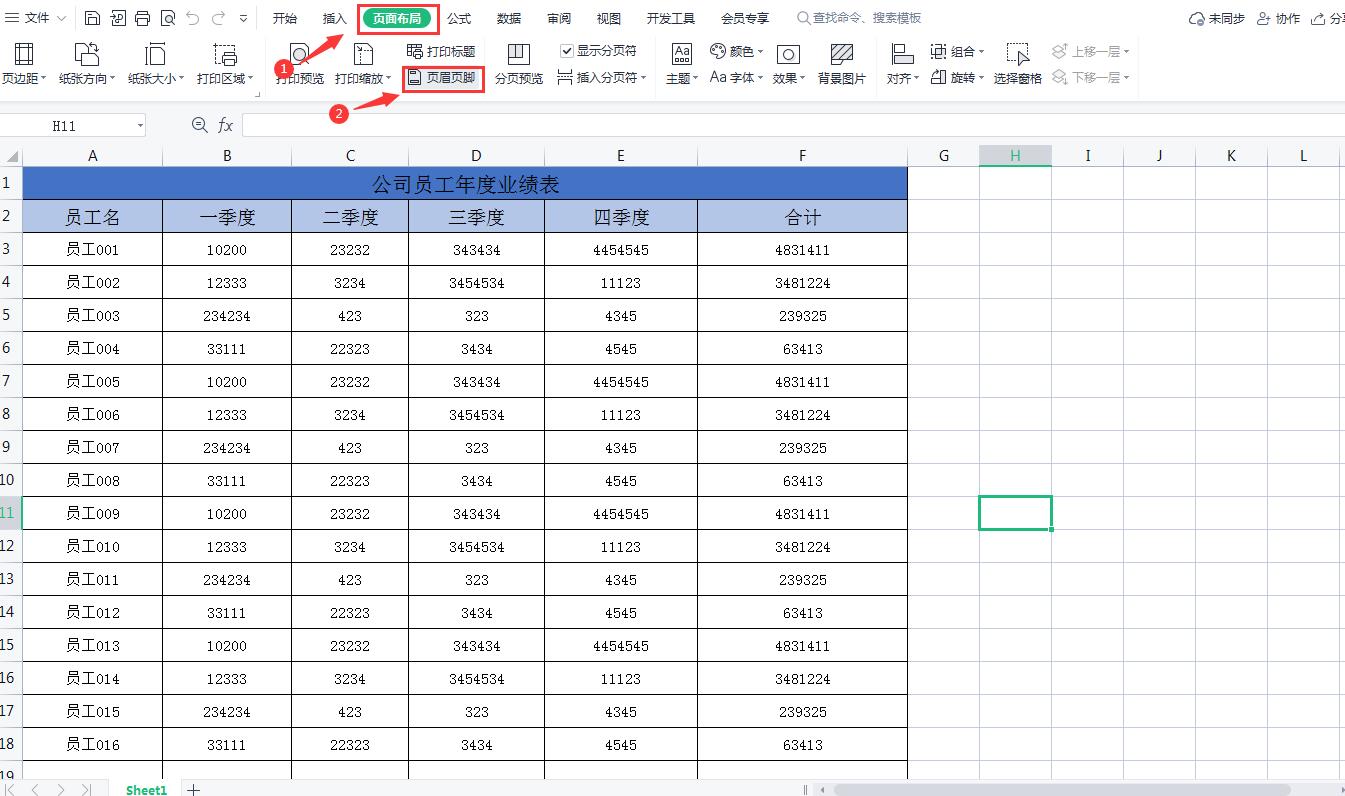Open the 旋转 rotate dropdown
The height and width of the screenshot is (796, 1345).
point(958,77)
